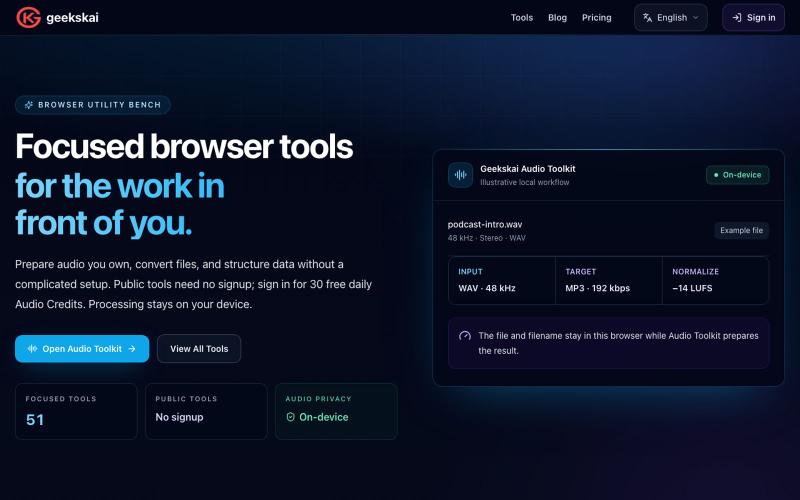Click the sparkle icon in Browser Utility badge
800x500 pixels.
click(x=29, y=105)
